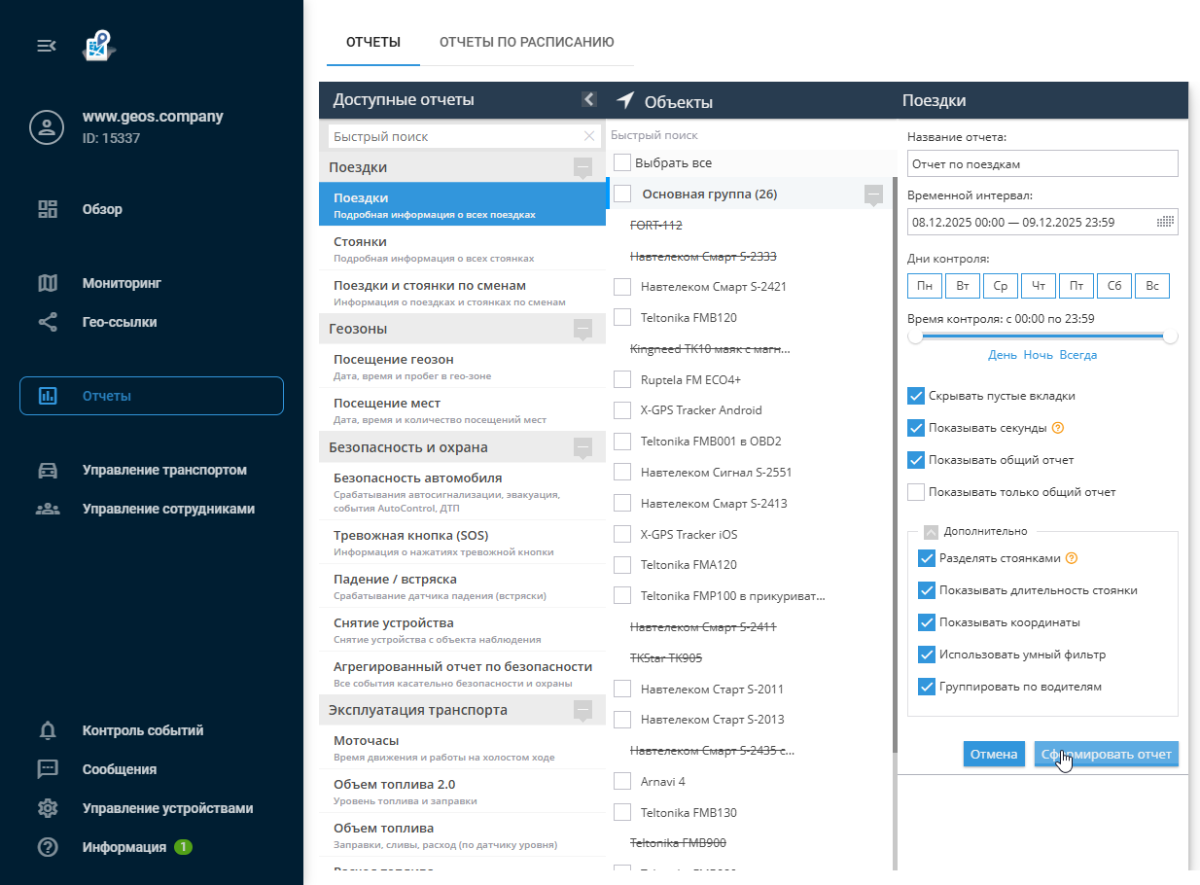Screen dimensions: 1200x885
Task: Click the Гео-ссылки share icon
Action: tap(47, 322)
